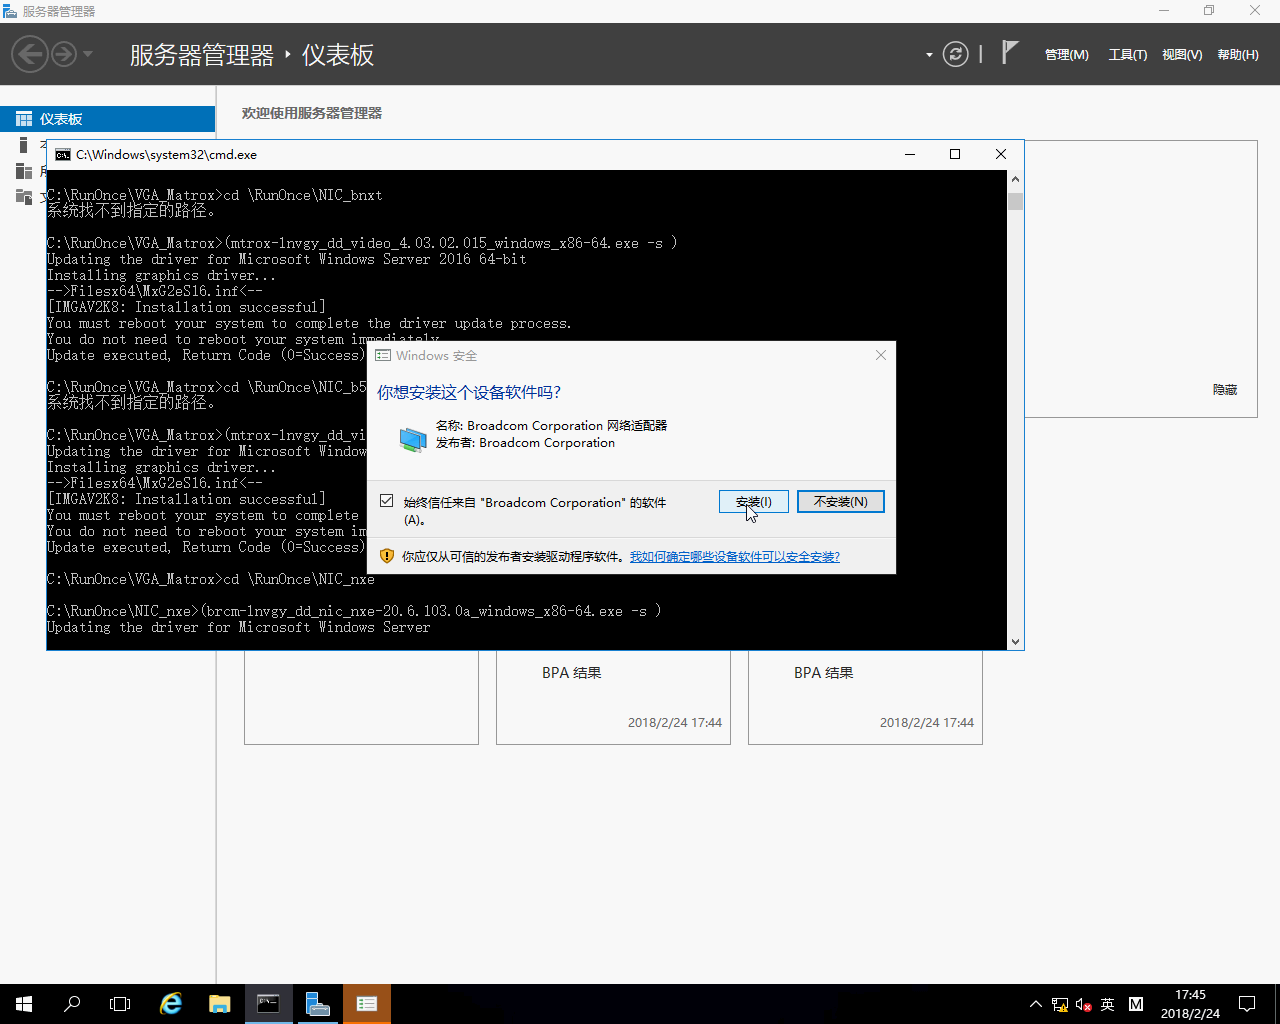The height and width of the screenshot is (1024, 1280).
Task: Open File Explorer from the taskbar
Action: [219, 1003]
